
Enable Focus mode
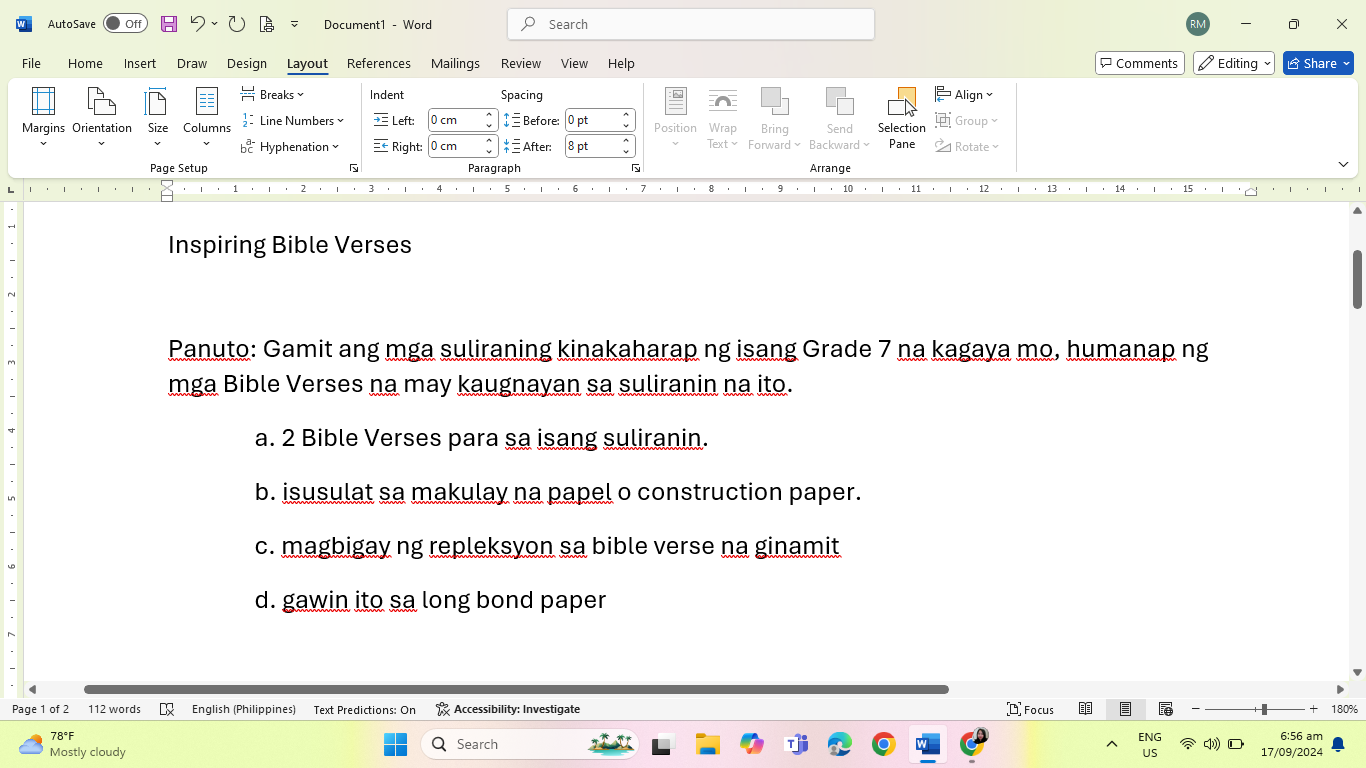(x=1030, y=709)
